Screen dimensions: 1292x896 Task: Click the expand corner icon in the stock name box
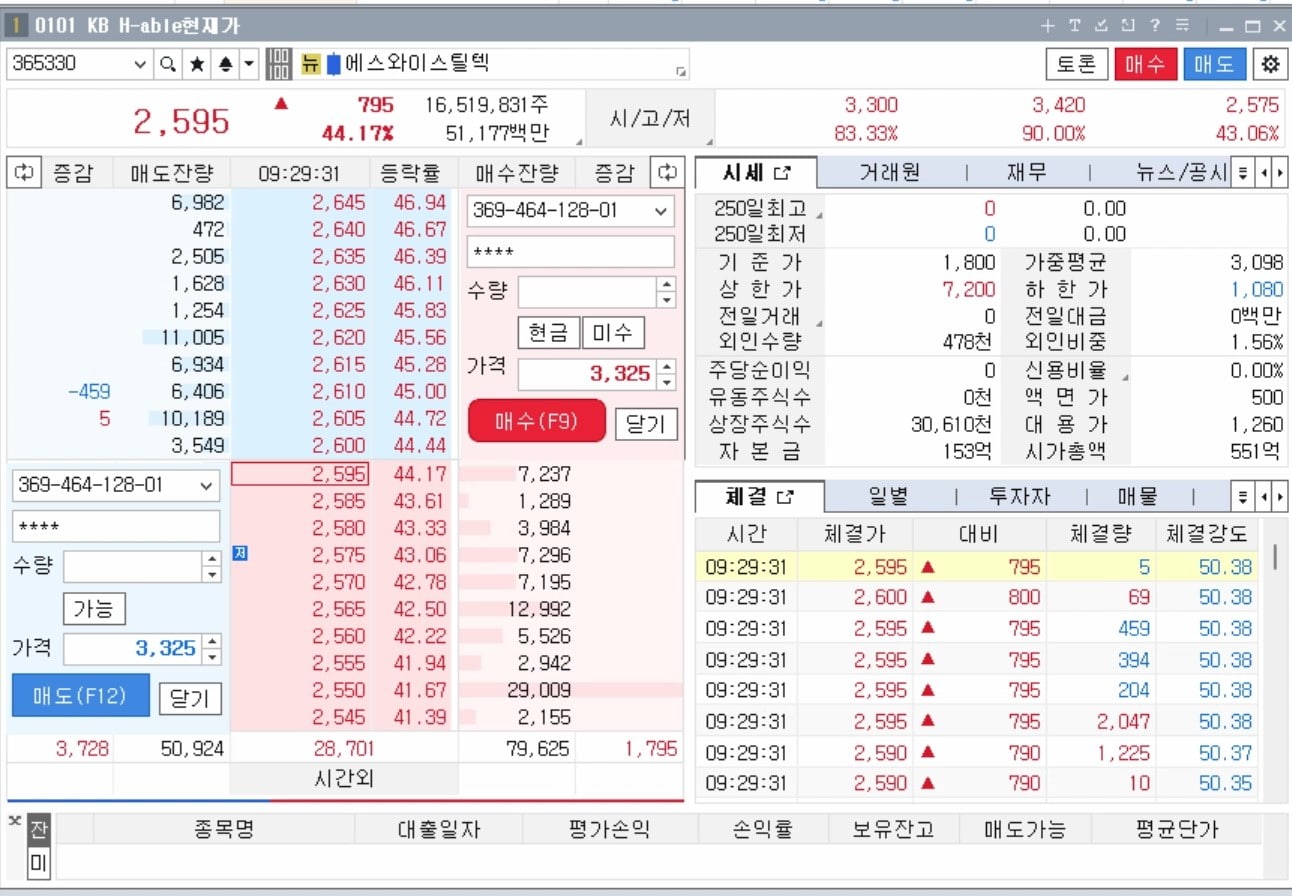(681, 72)
